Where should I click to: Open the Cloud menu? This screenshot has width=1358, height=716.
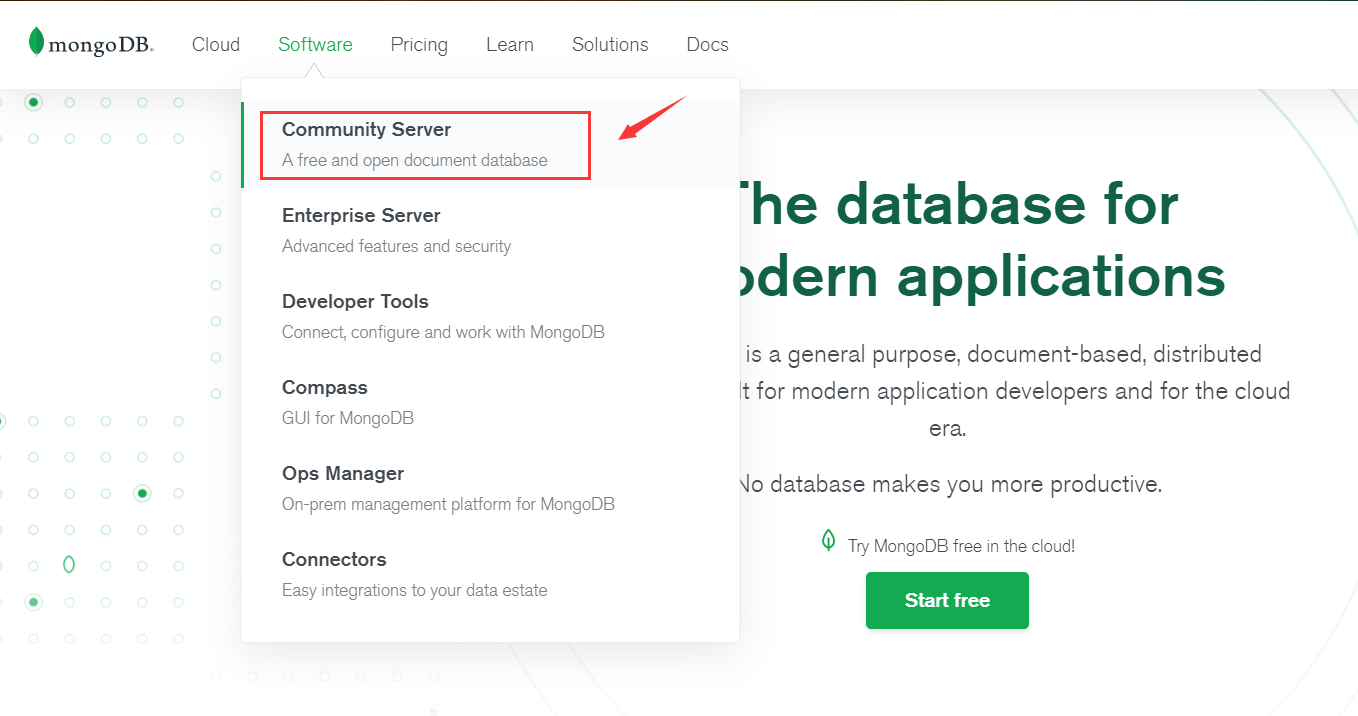coord(216,44)
